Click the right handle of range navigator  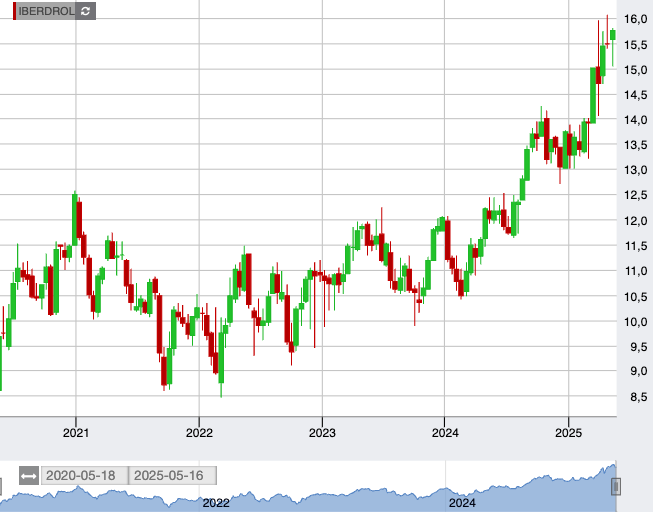coord(616,487)
